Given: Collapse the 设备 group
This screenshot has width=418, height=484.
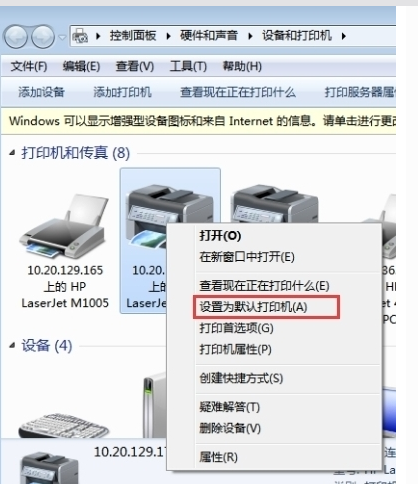Looking at the screenshot, I should click(x=12, y=345).
